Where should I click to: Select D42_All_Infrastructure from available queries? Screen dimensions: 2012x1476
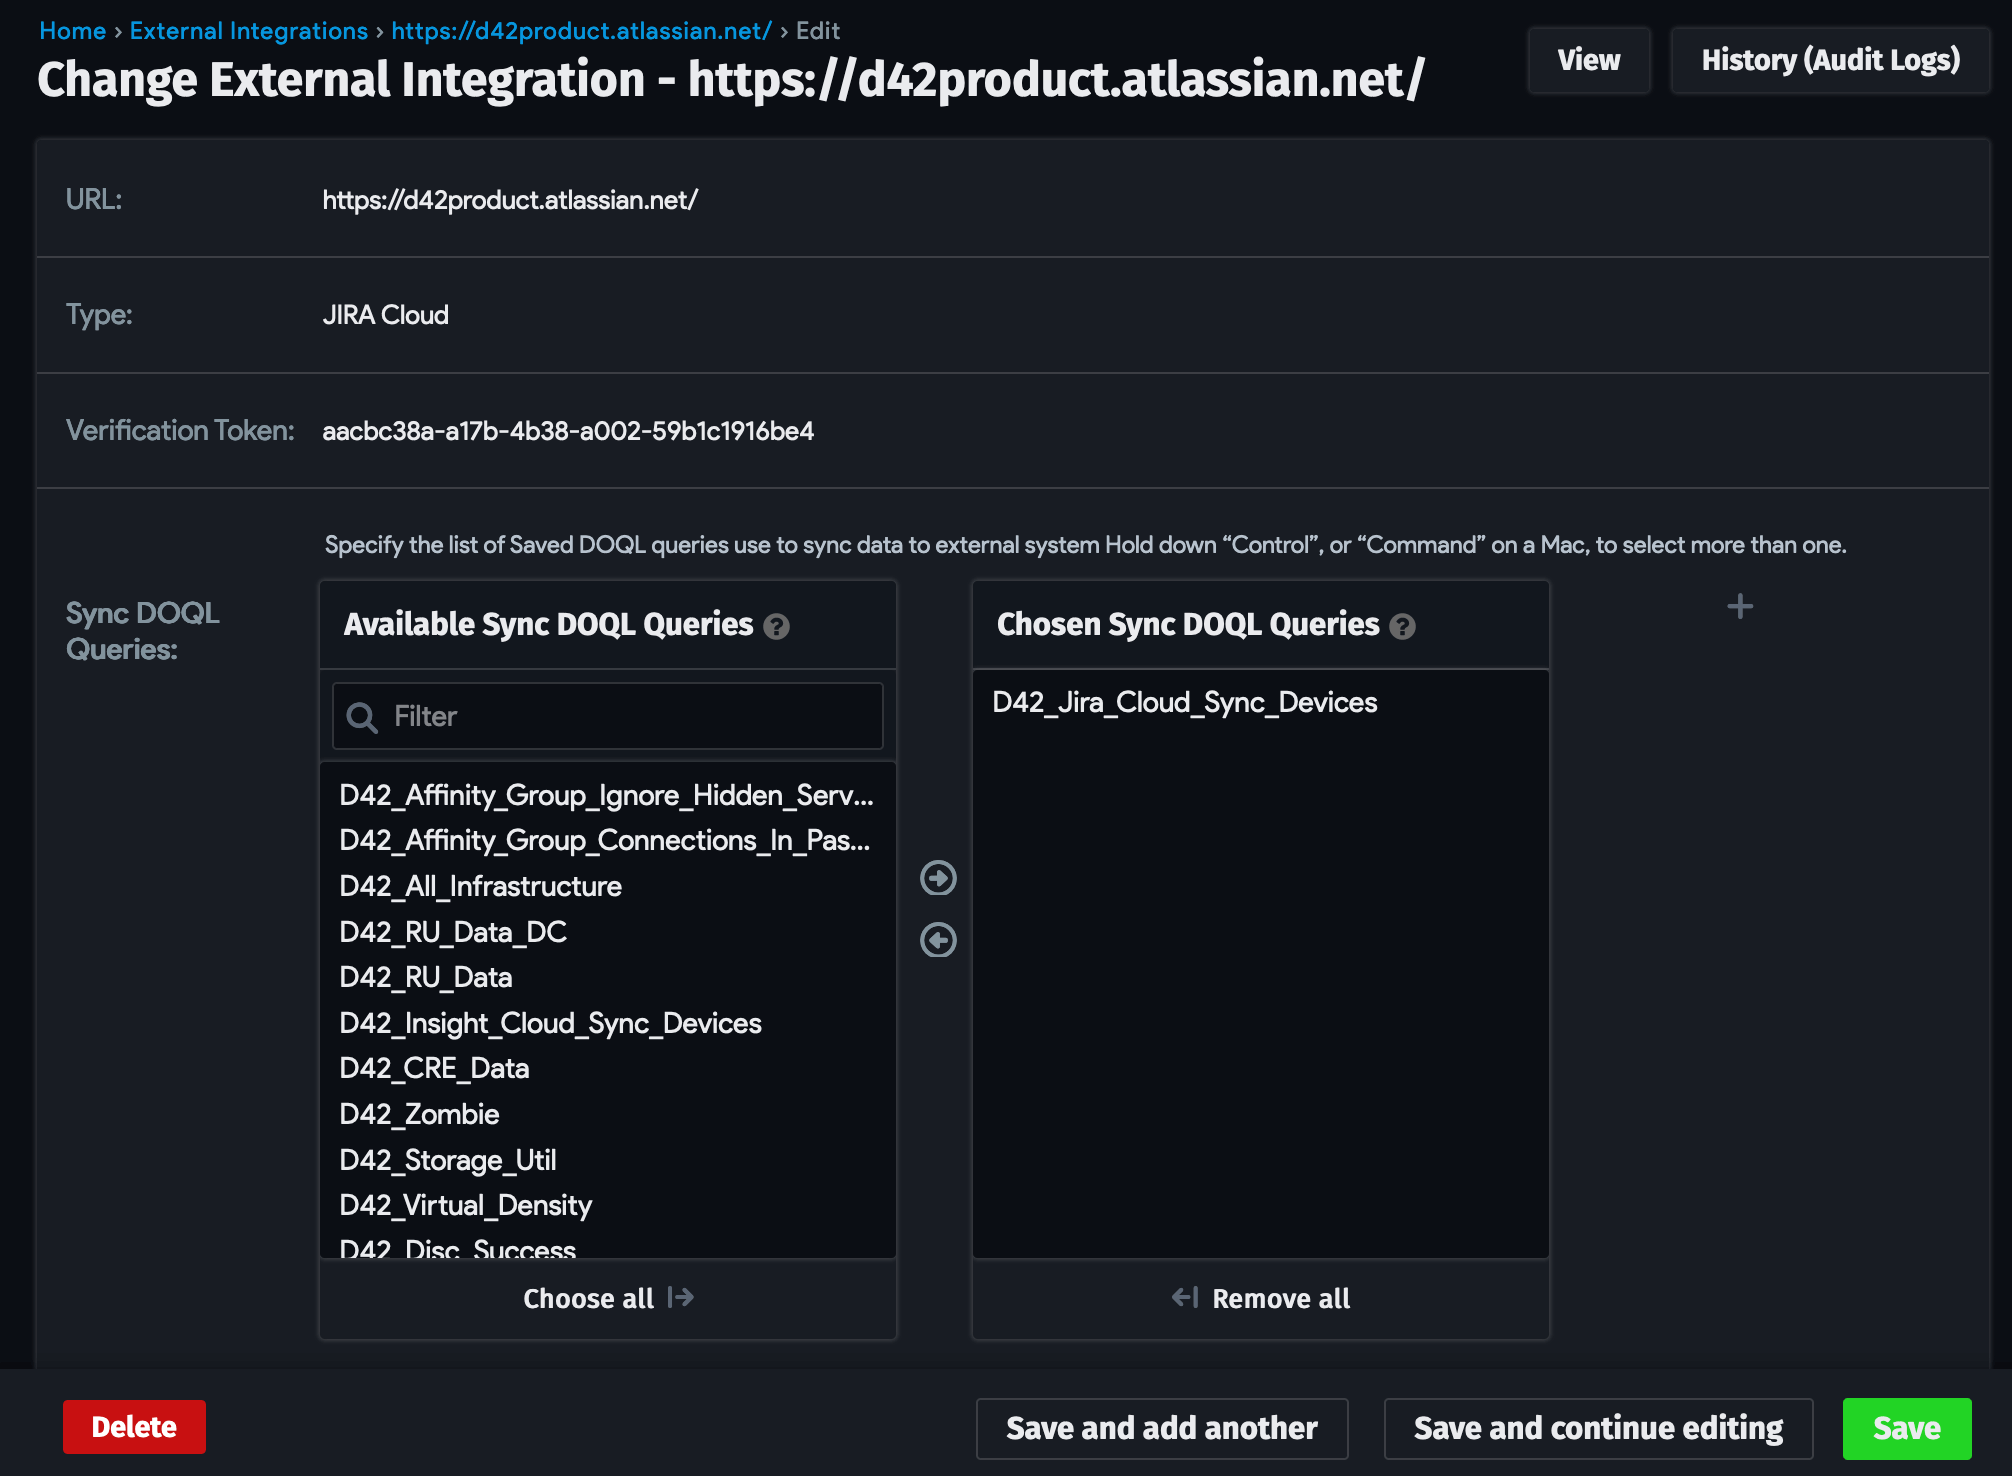480,886
